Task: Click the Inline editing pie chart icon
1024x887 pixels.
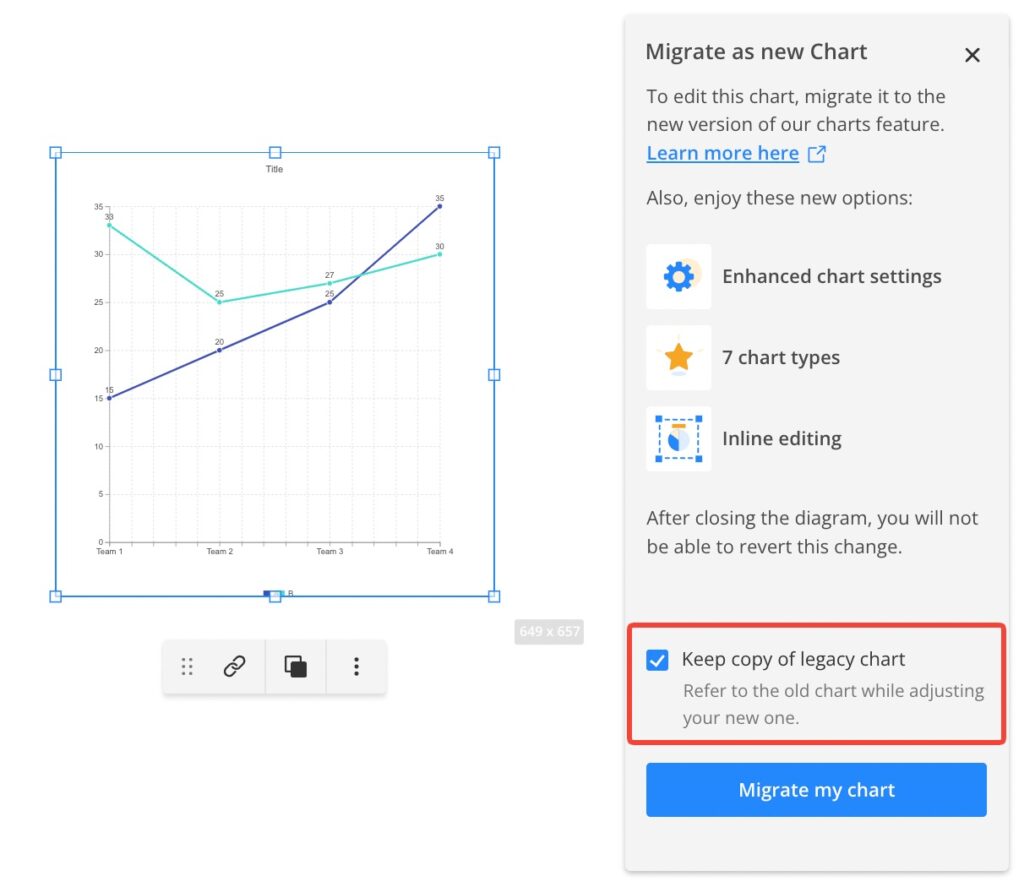Action: coord(679,438)
